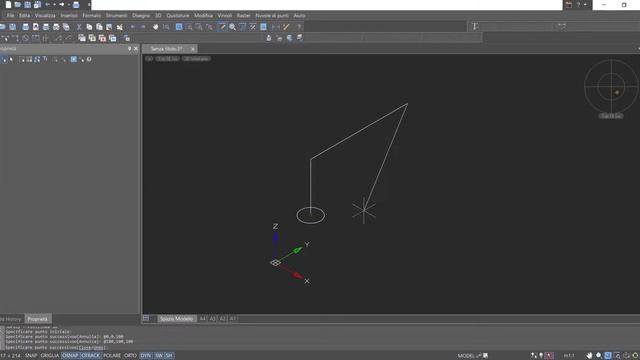This screenshot has height=360, width=640.
Task: Select the A4 layout tab
Action: [203, 319]
